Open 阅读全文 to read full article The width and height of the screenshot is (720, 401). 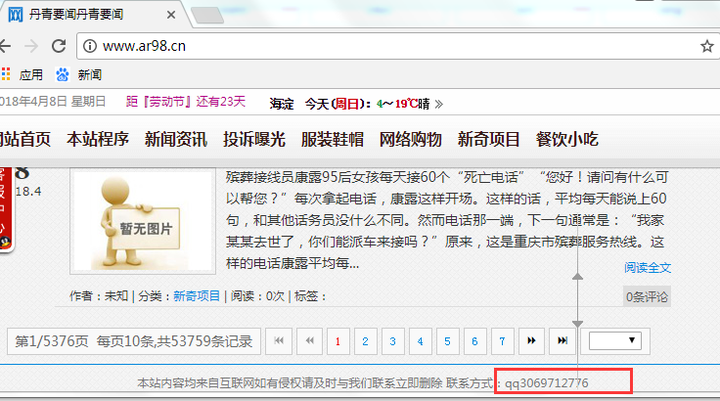[647, 267]
